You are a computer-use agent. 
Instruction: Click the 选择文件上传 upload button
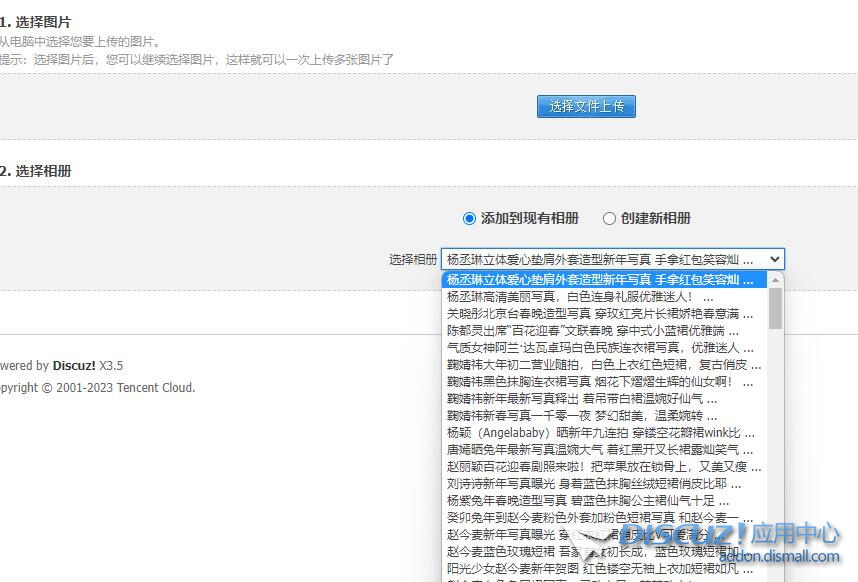coord(586,106)
